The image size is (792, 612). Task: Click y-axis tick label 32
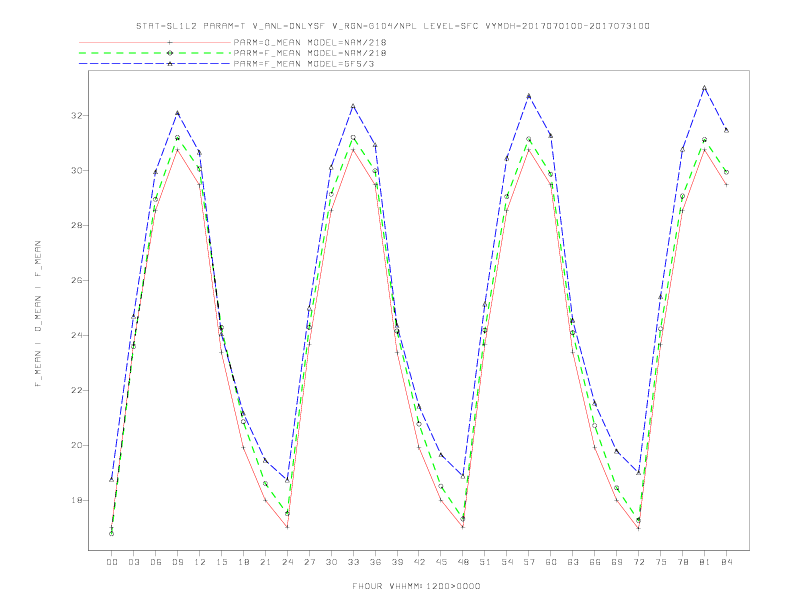click(77, 116)
